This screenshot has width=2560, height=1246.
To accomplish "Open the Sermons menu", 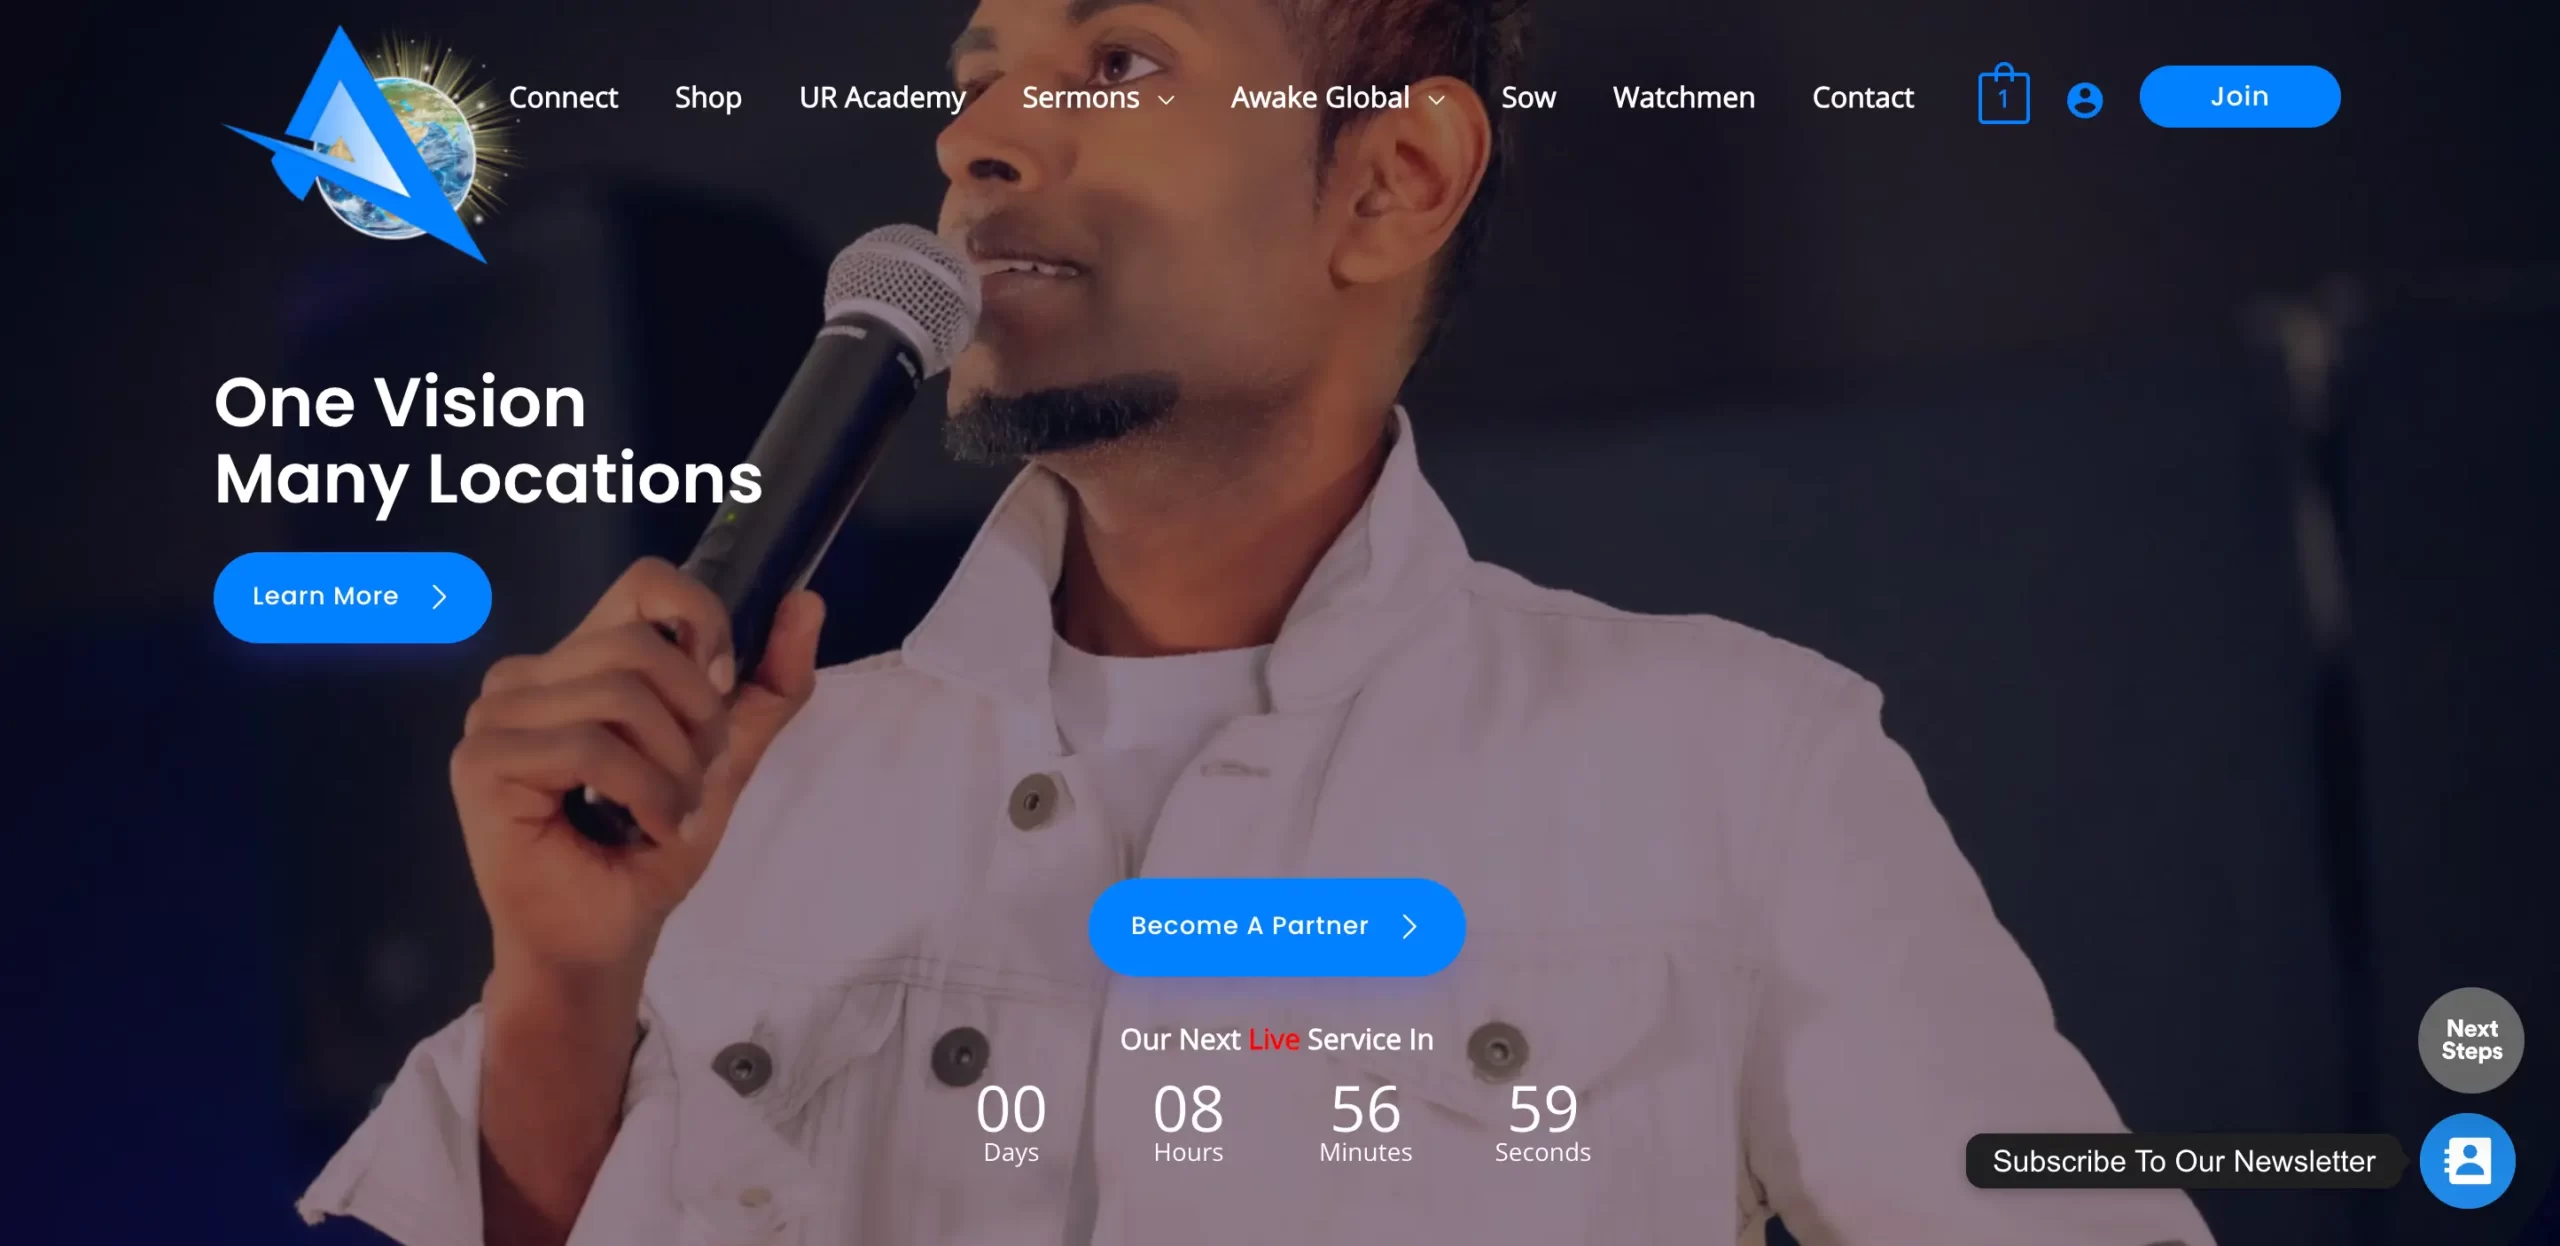I will [x=1080, y=97].
